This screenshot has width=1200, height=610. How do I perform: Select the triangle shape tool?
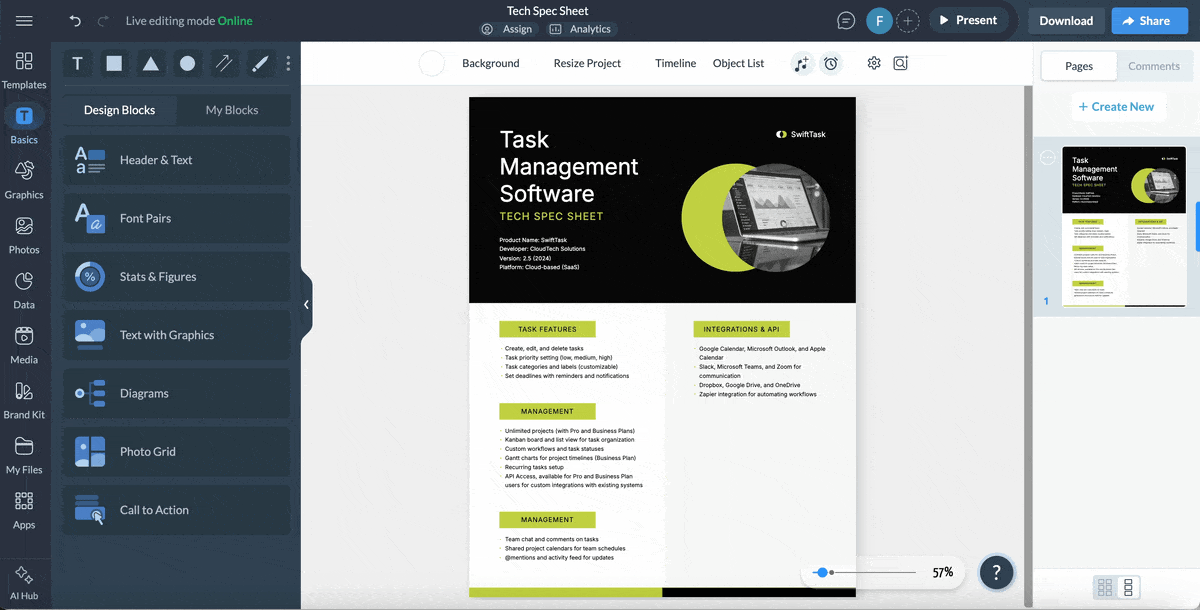coord(150,63)
